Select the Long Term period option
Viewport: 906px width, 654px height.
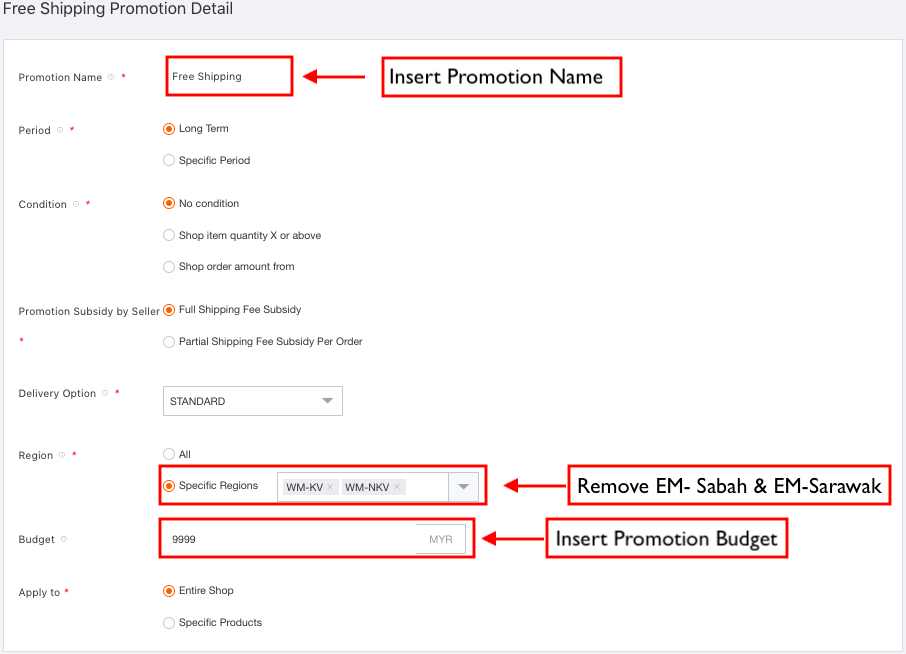coord(169,129)
